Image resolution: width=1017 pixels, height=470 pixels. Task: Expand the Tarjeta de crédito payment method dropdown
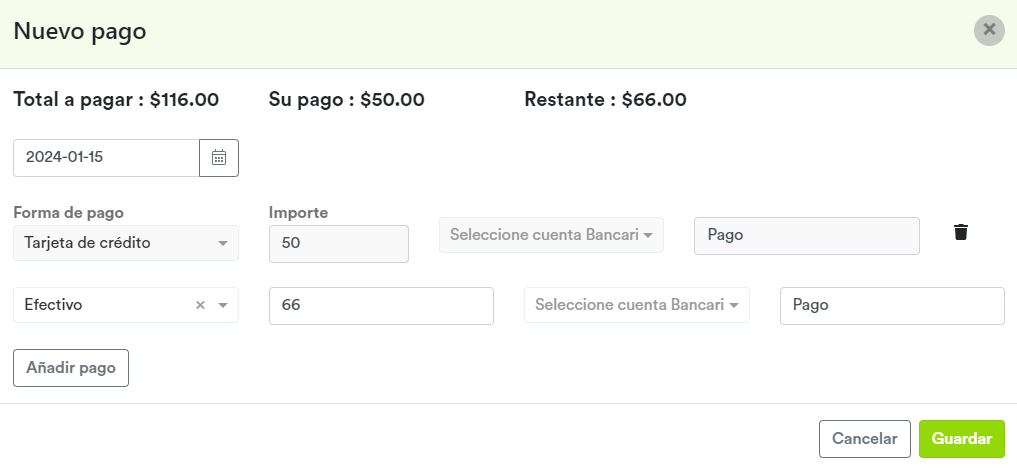click(x=222, y=243)
